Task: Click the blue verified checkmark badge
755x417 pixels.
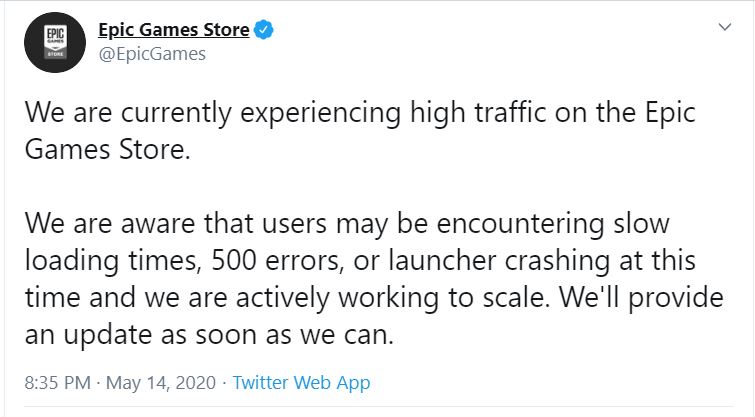Action: pyautogui.click(x=265, y=30)
